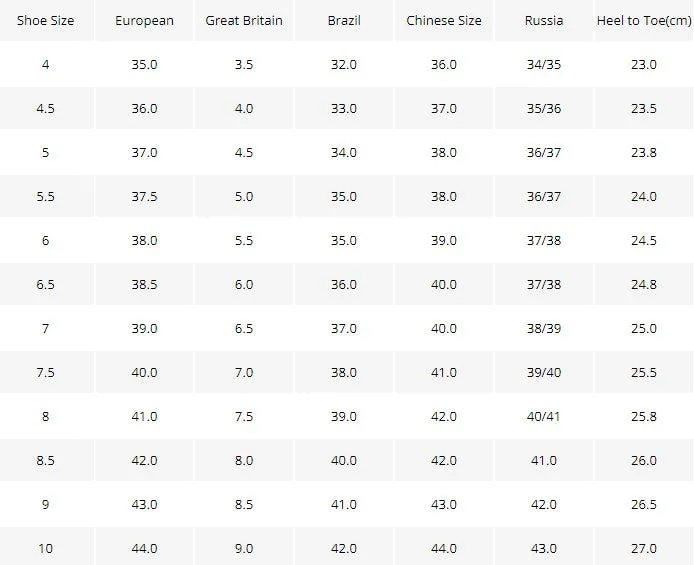This screenshot has width=694, height=565.
Task: Click Russia value 34/35
Action: (x=544, y=65)
